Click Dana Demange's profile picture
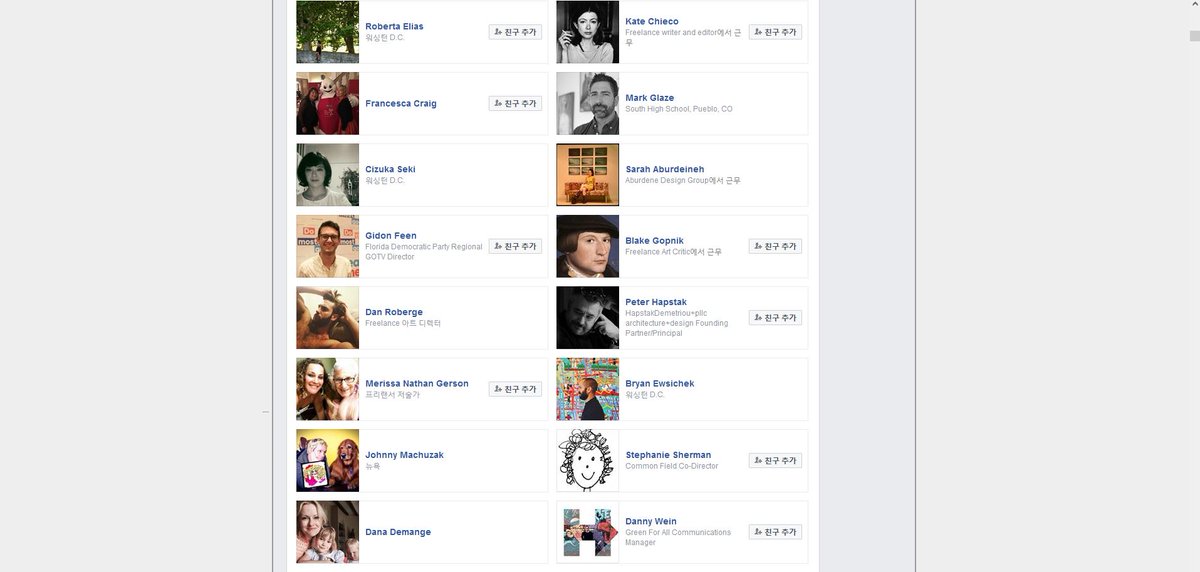 (327, 532)
